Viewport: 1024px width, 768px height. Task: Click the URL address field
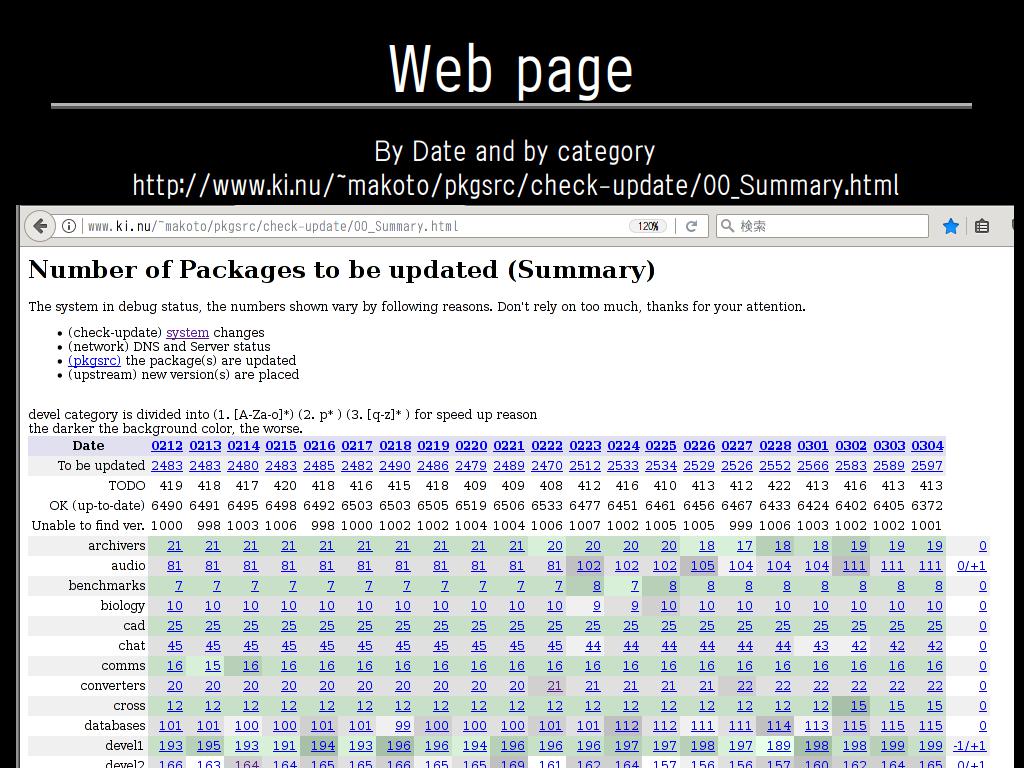[350, 226]
